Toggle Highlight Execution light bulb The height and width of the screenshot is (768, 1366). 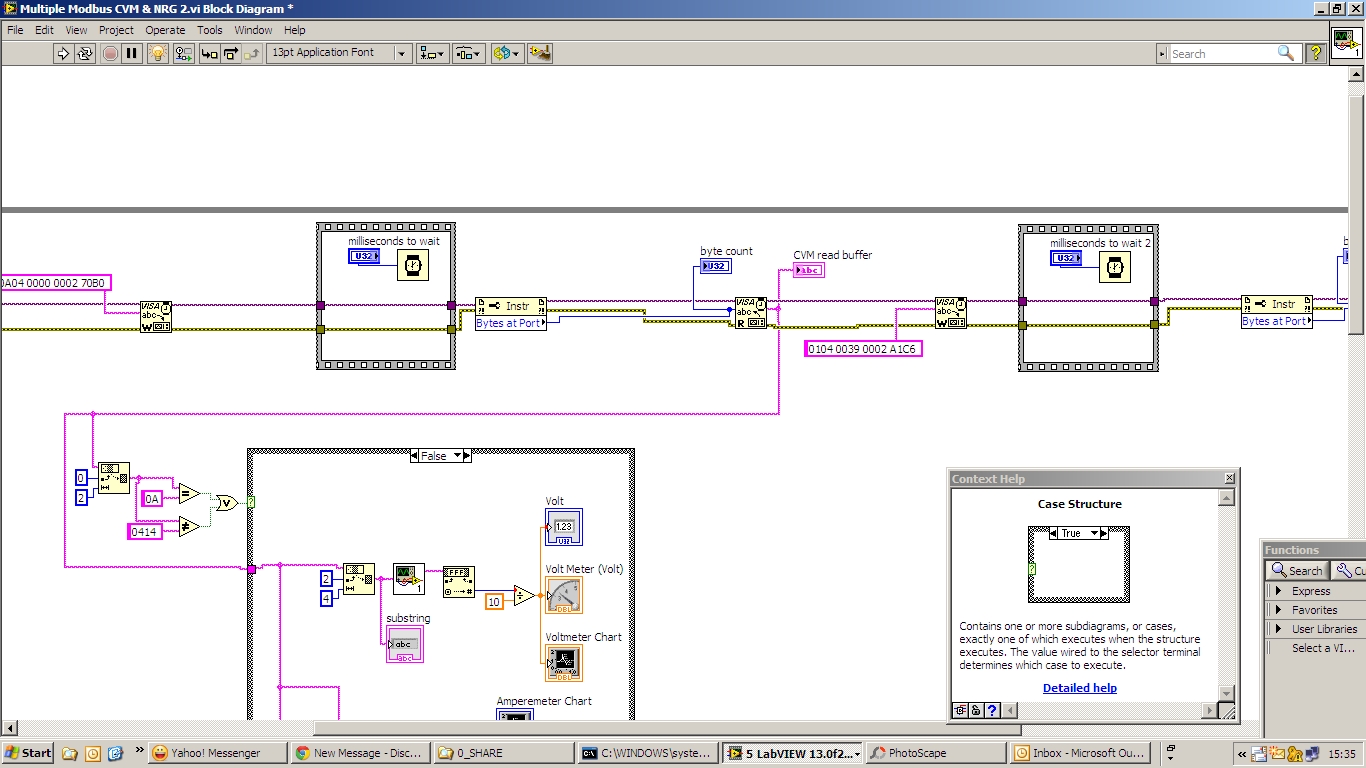[x=157, y=53]
